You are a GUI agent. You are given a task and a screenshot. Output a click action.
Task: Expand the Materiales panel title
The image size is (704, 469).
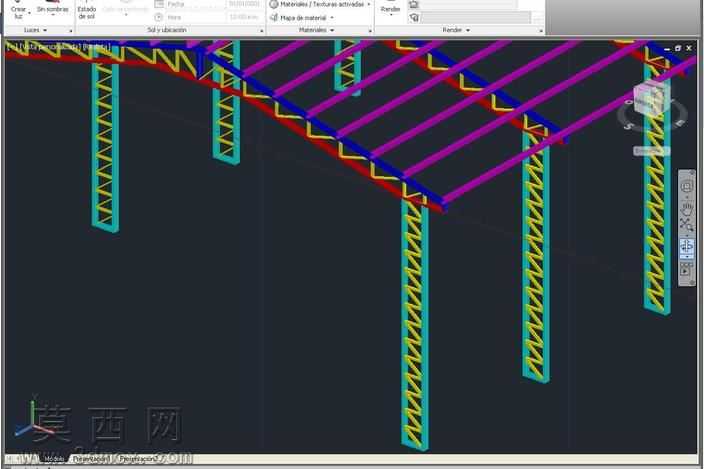[317, 30]
